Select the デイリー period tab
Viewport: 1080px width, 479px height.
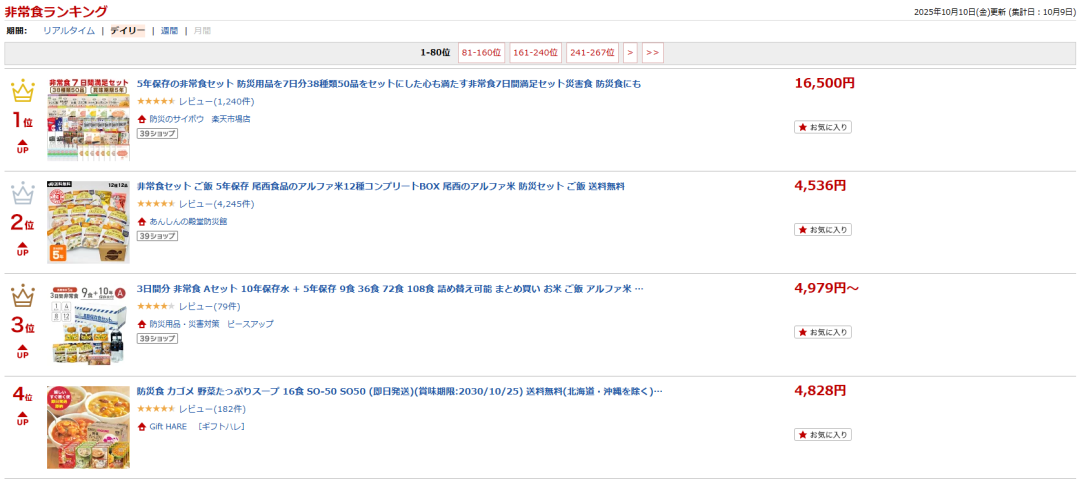127,31
